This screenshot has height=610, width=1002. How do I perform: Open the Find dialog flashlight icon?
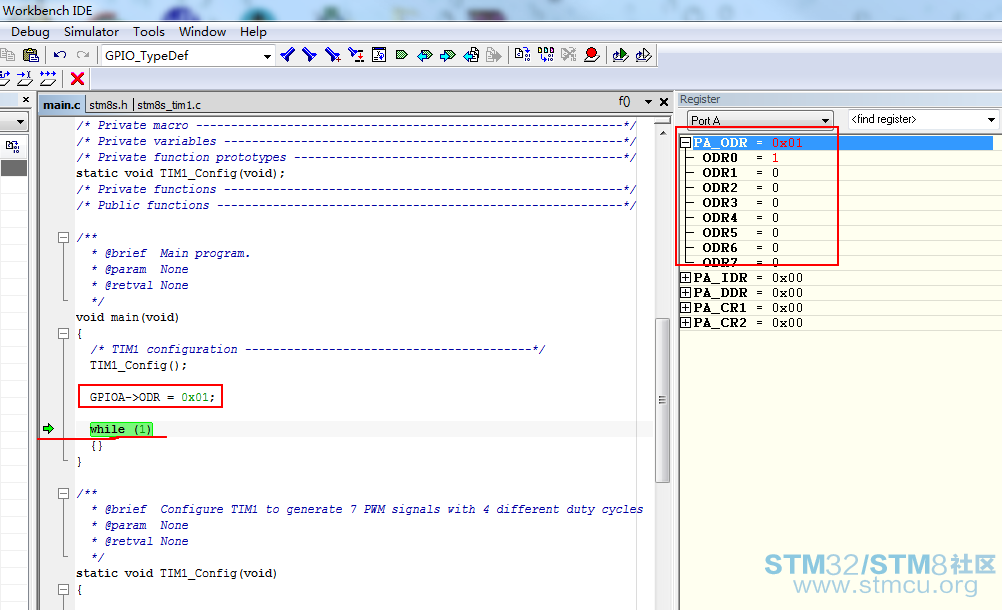pos(333,55)
